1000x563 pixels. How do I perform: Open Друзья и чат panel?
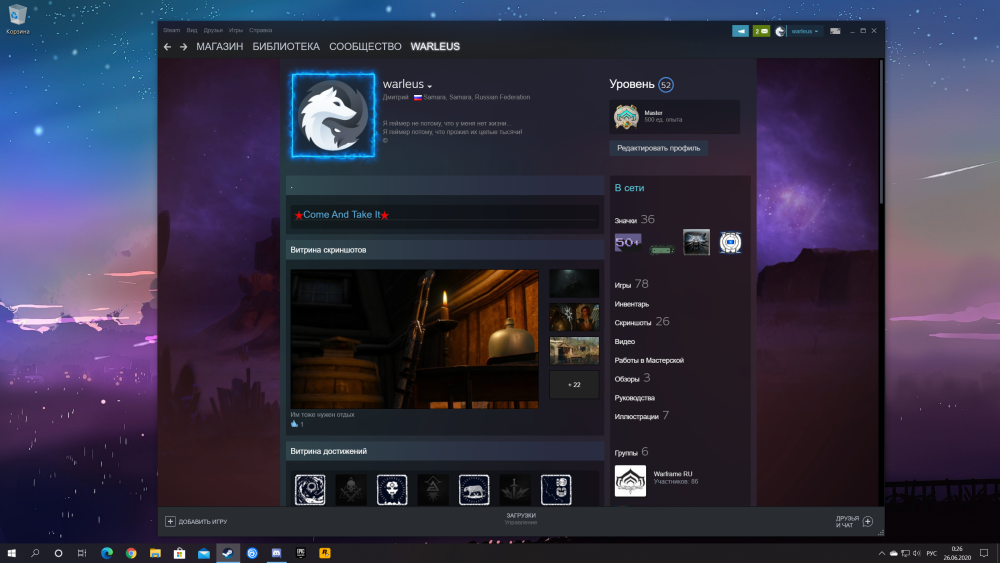coord(854,522)
